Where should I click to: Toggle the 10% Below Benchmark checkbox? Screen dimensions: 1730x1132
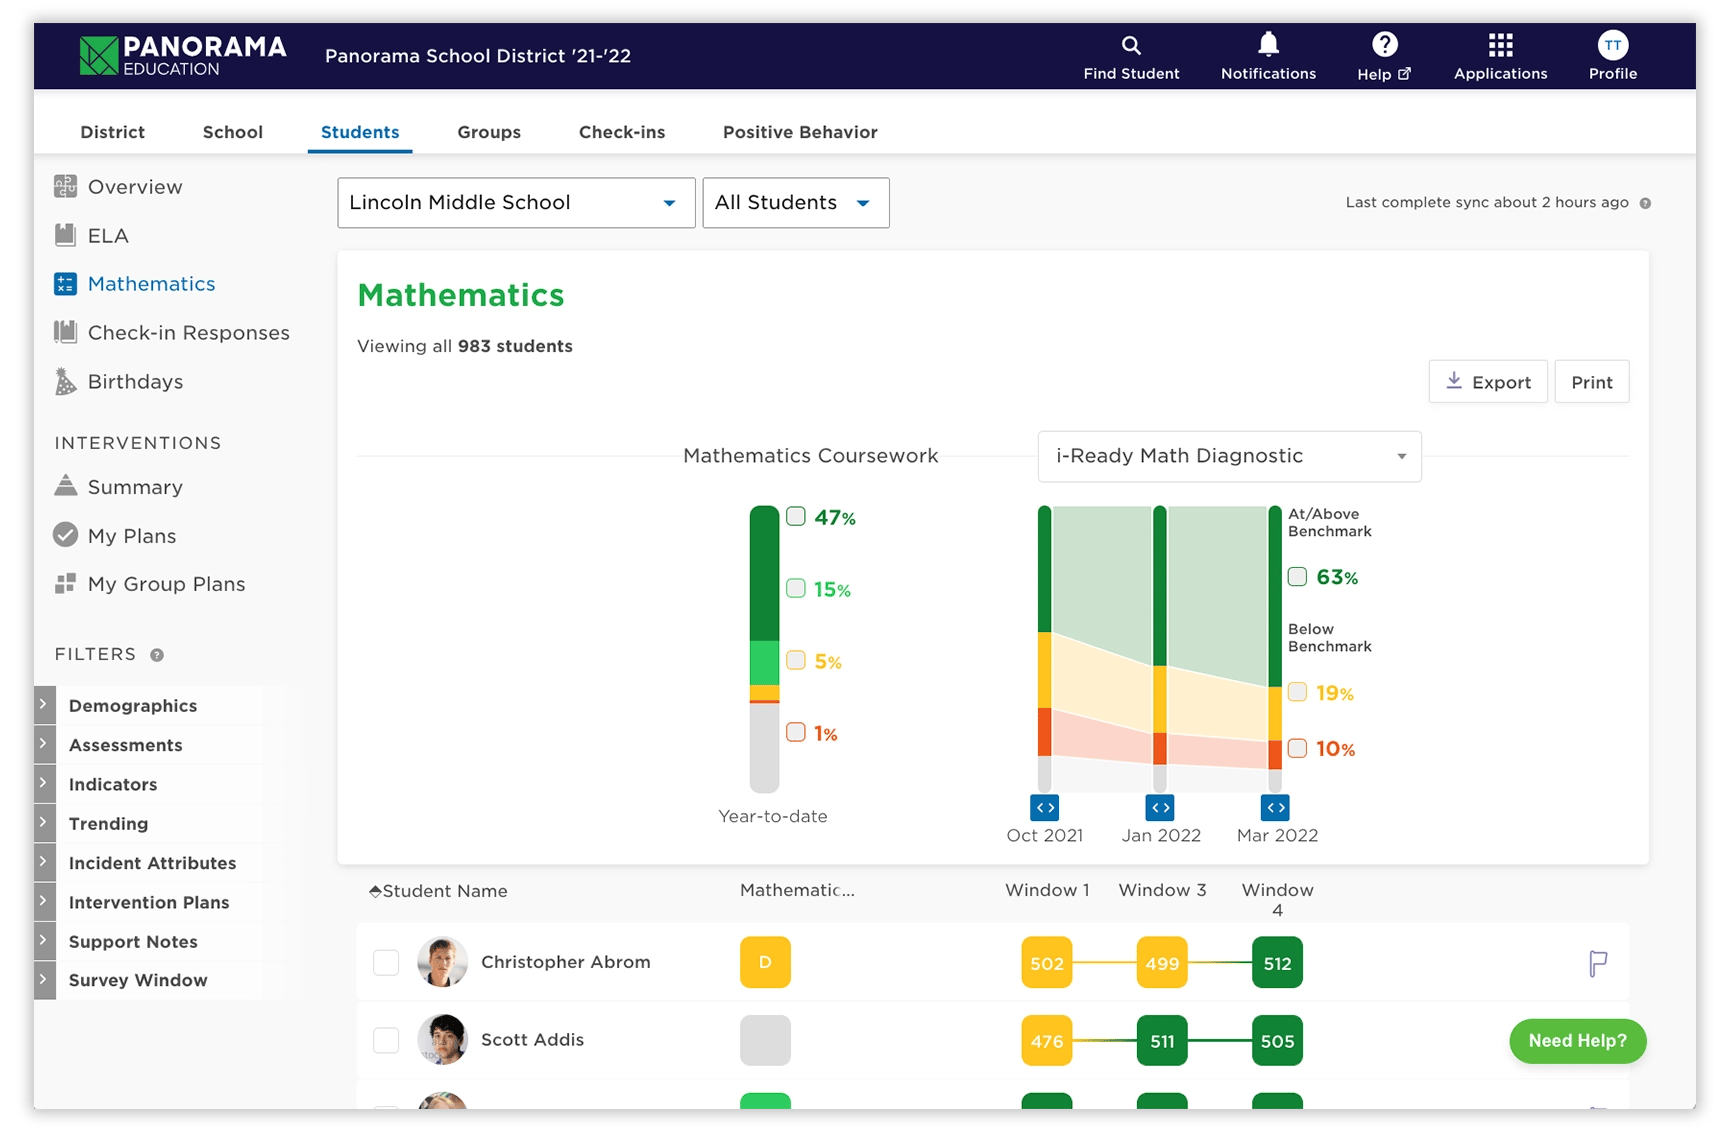(x=1297, y=748)
